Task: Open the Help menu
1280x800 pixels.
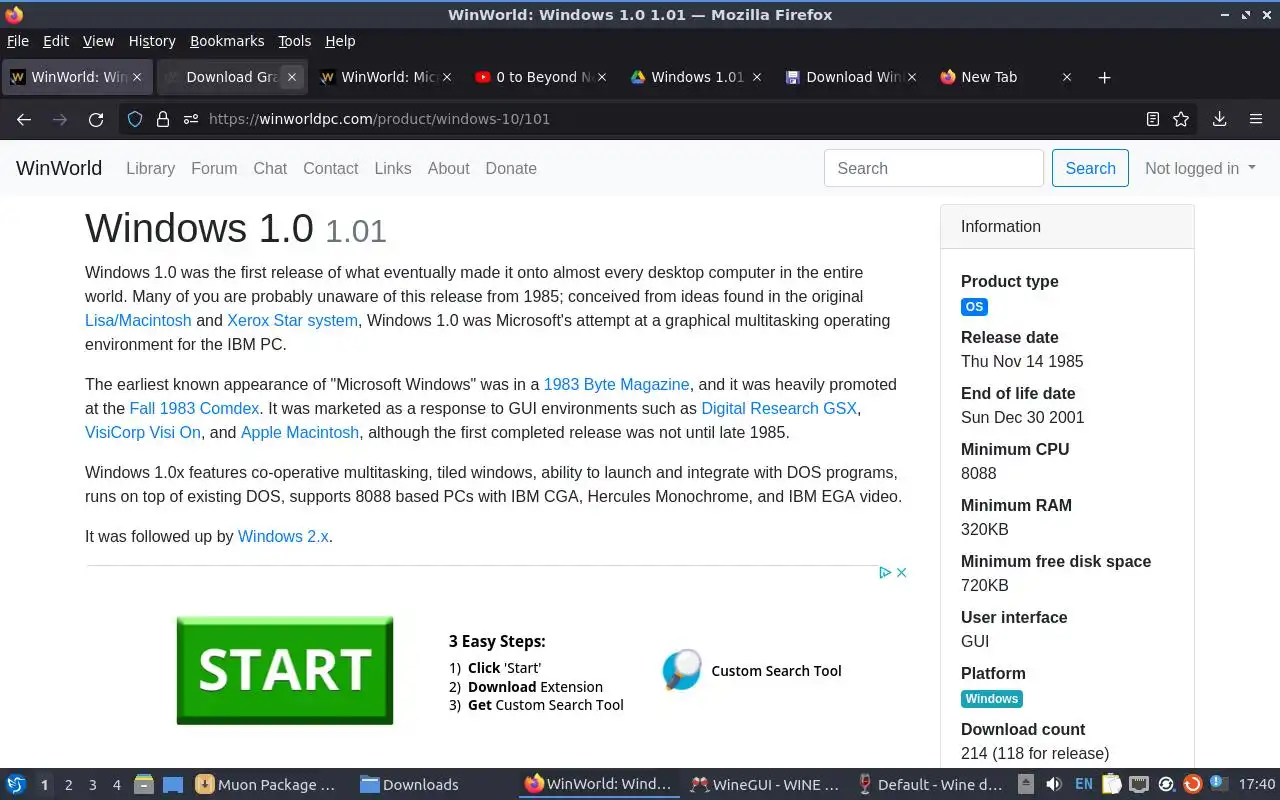Action: (340, 41)
